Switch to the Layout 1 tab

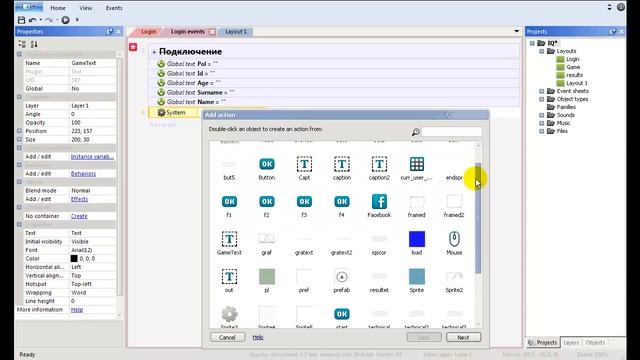(x=236, y=31)
